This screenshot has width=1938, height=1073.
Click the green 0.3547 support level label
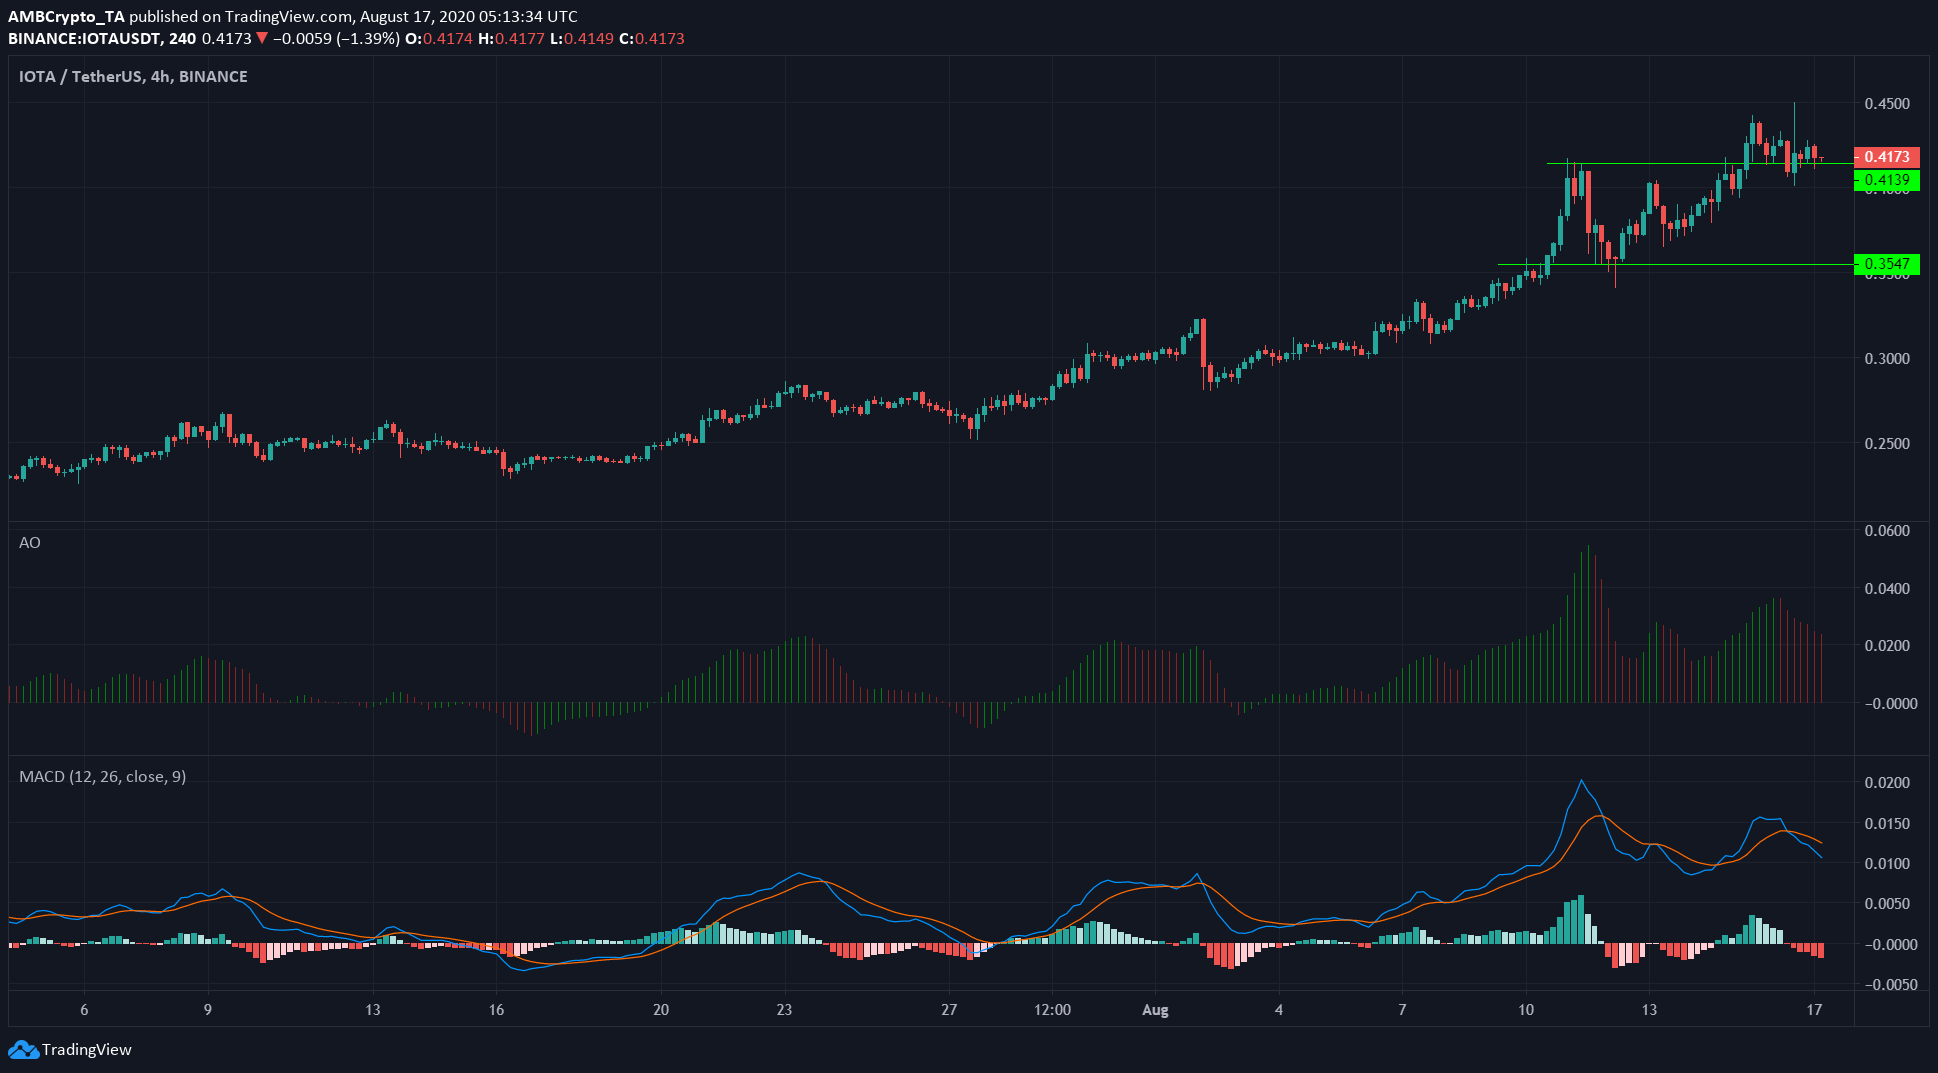(x=1887, y=264)
